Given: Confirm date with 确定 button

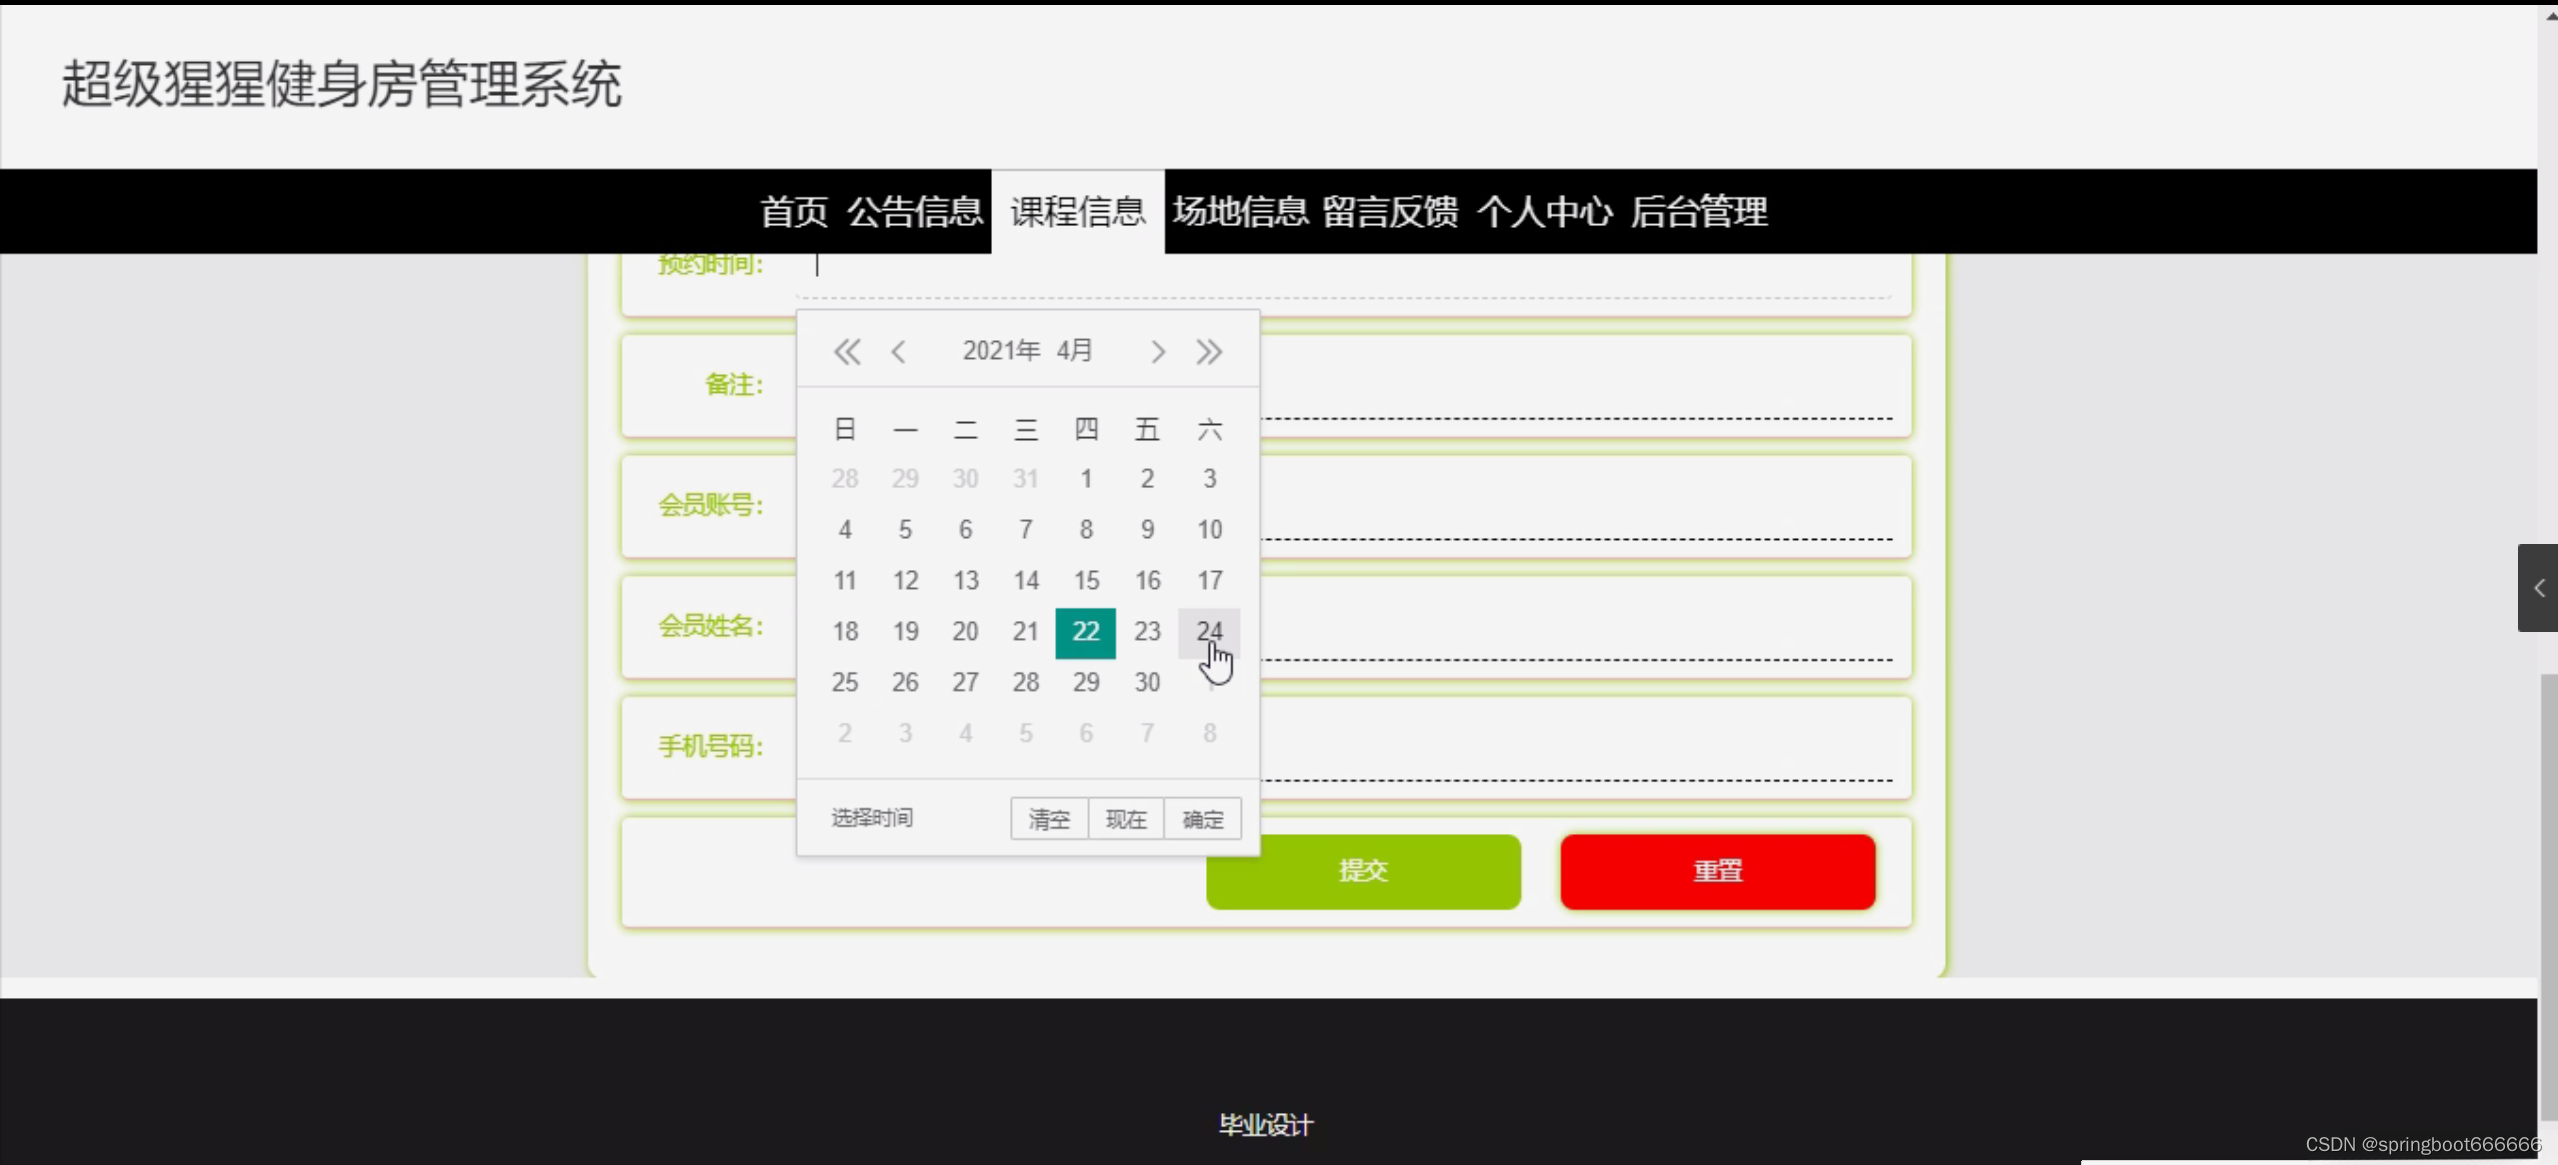Looking at the screenshot, I should [1202, 819].
